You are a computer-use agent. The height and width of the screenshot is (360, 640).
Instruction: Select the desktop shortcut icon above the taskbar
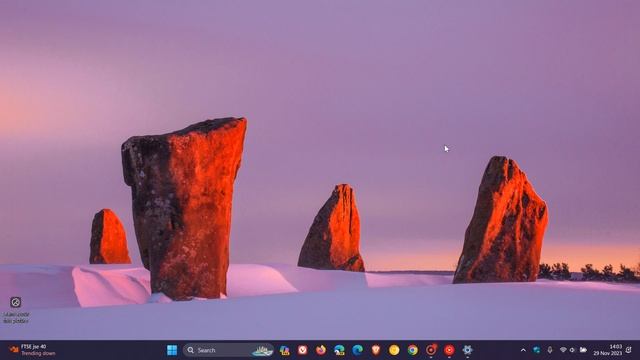coord(16,309)
